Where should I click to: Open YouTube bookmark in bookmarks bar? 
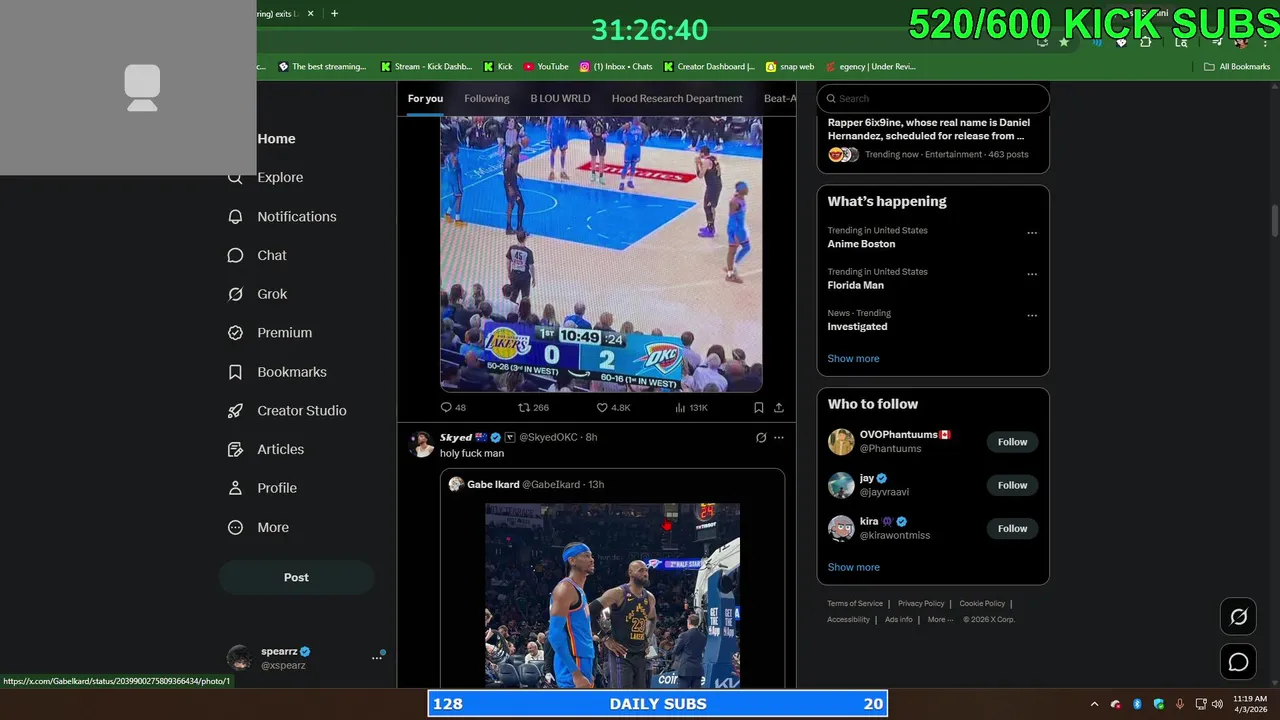pos(546,67)
